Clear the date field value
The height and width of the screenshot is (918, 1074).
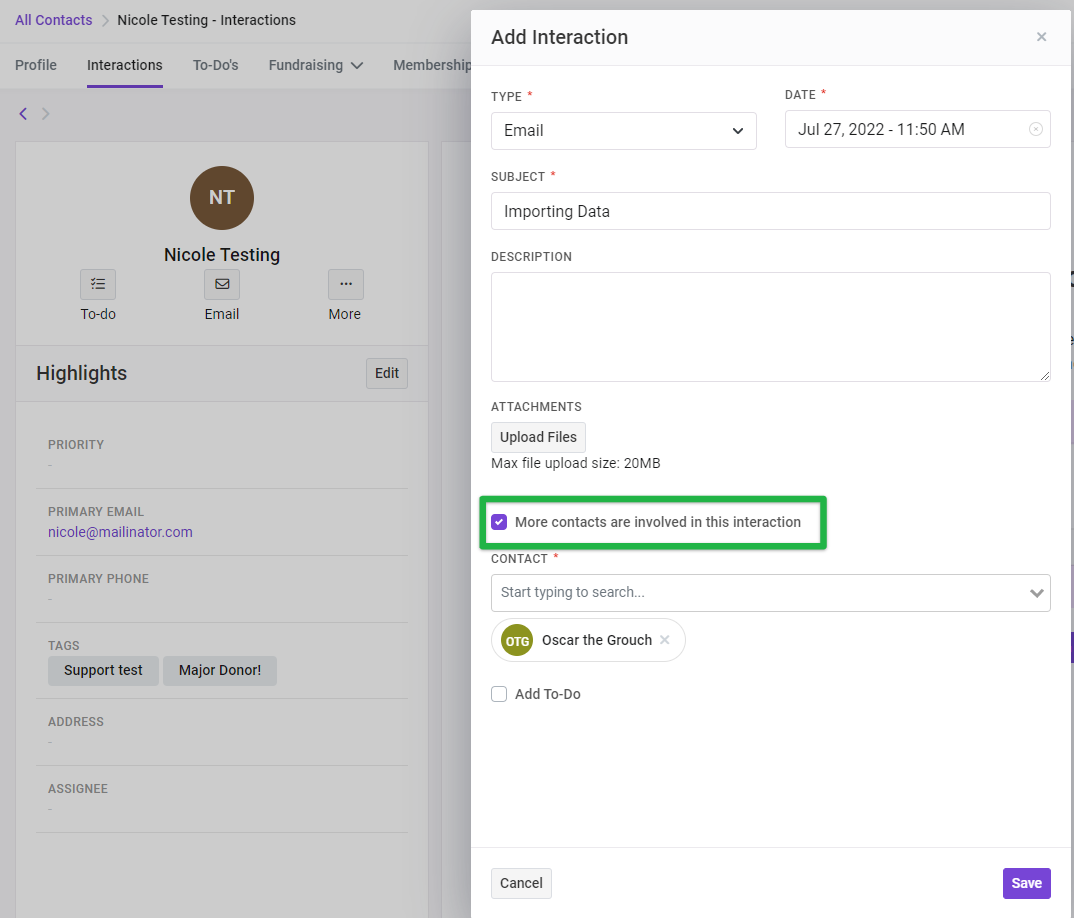point(1036,129)
